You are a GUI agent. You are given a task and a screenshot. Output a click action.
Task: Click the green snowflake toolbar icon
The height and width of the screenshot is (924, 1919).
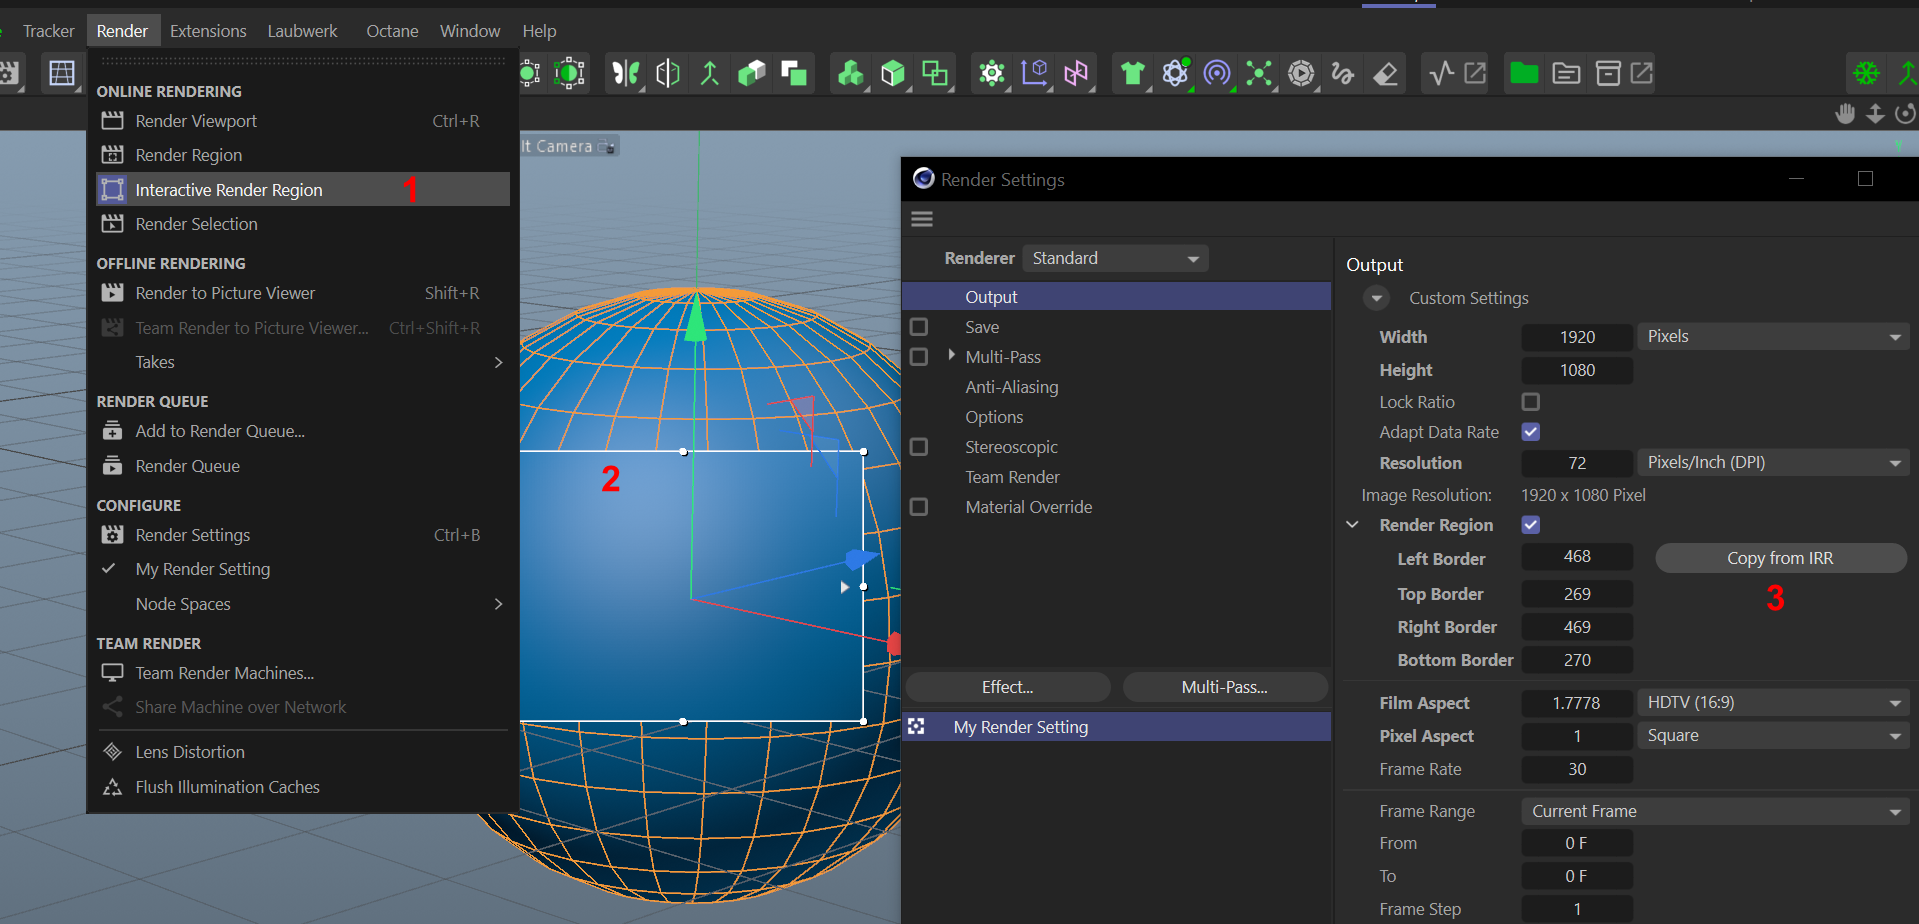coord(1866,73)
